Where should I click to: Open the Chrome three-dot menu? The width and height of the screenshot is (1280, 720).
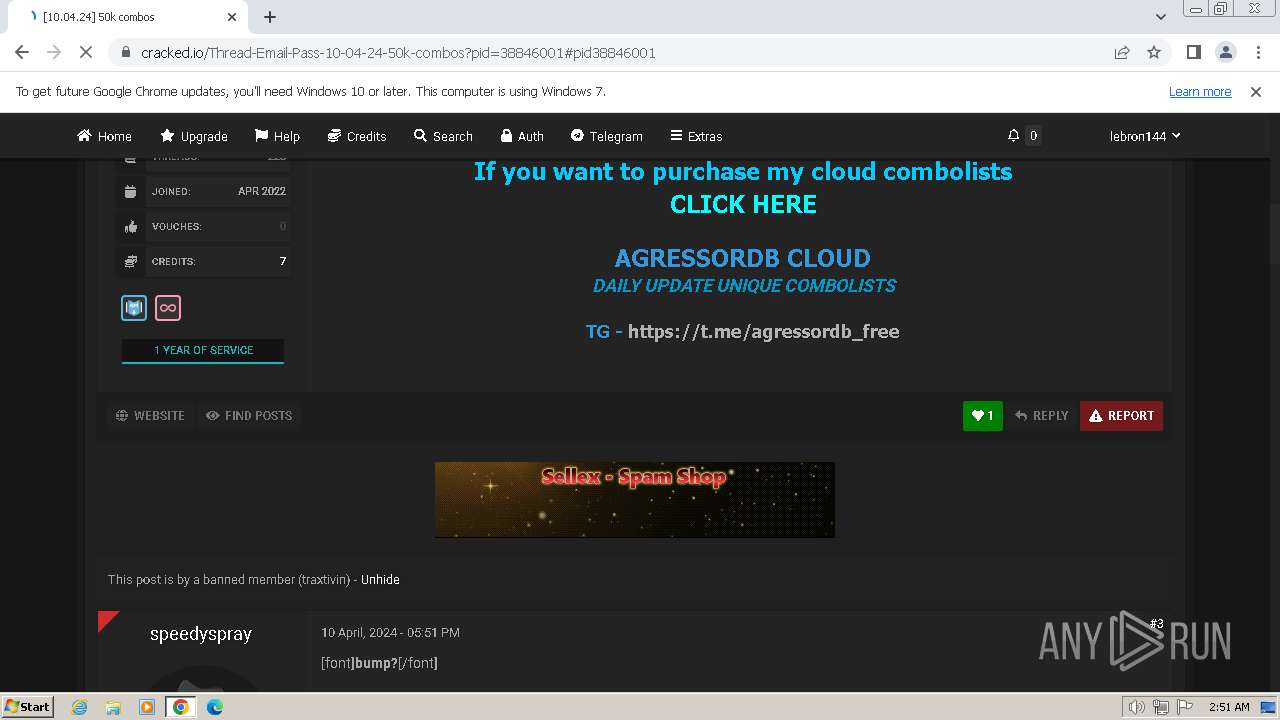[x=1256, y=52]
